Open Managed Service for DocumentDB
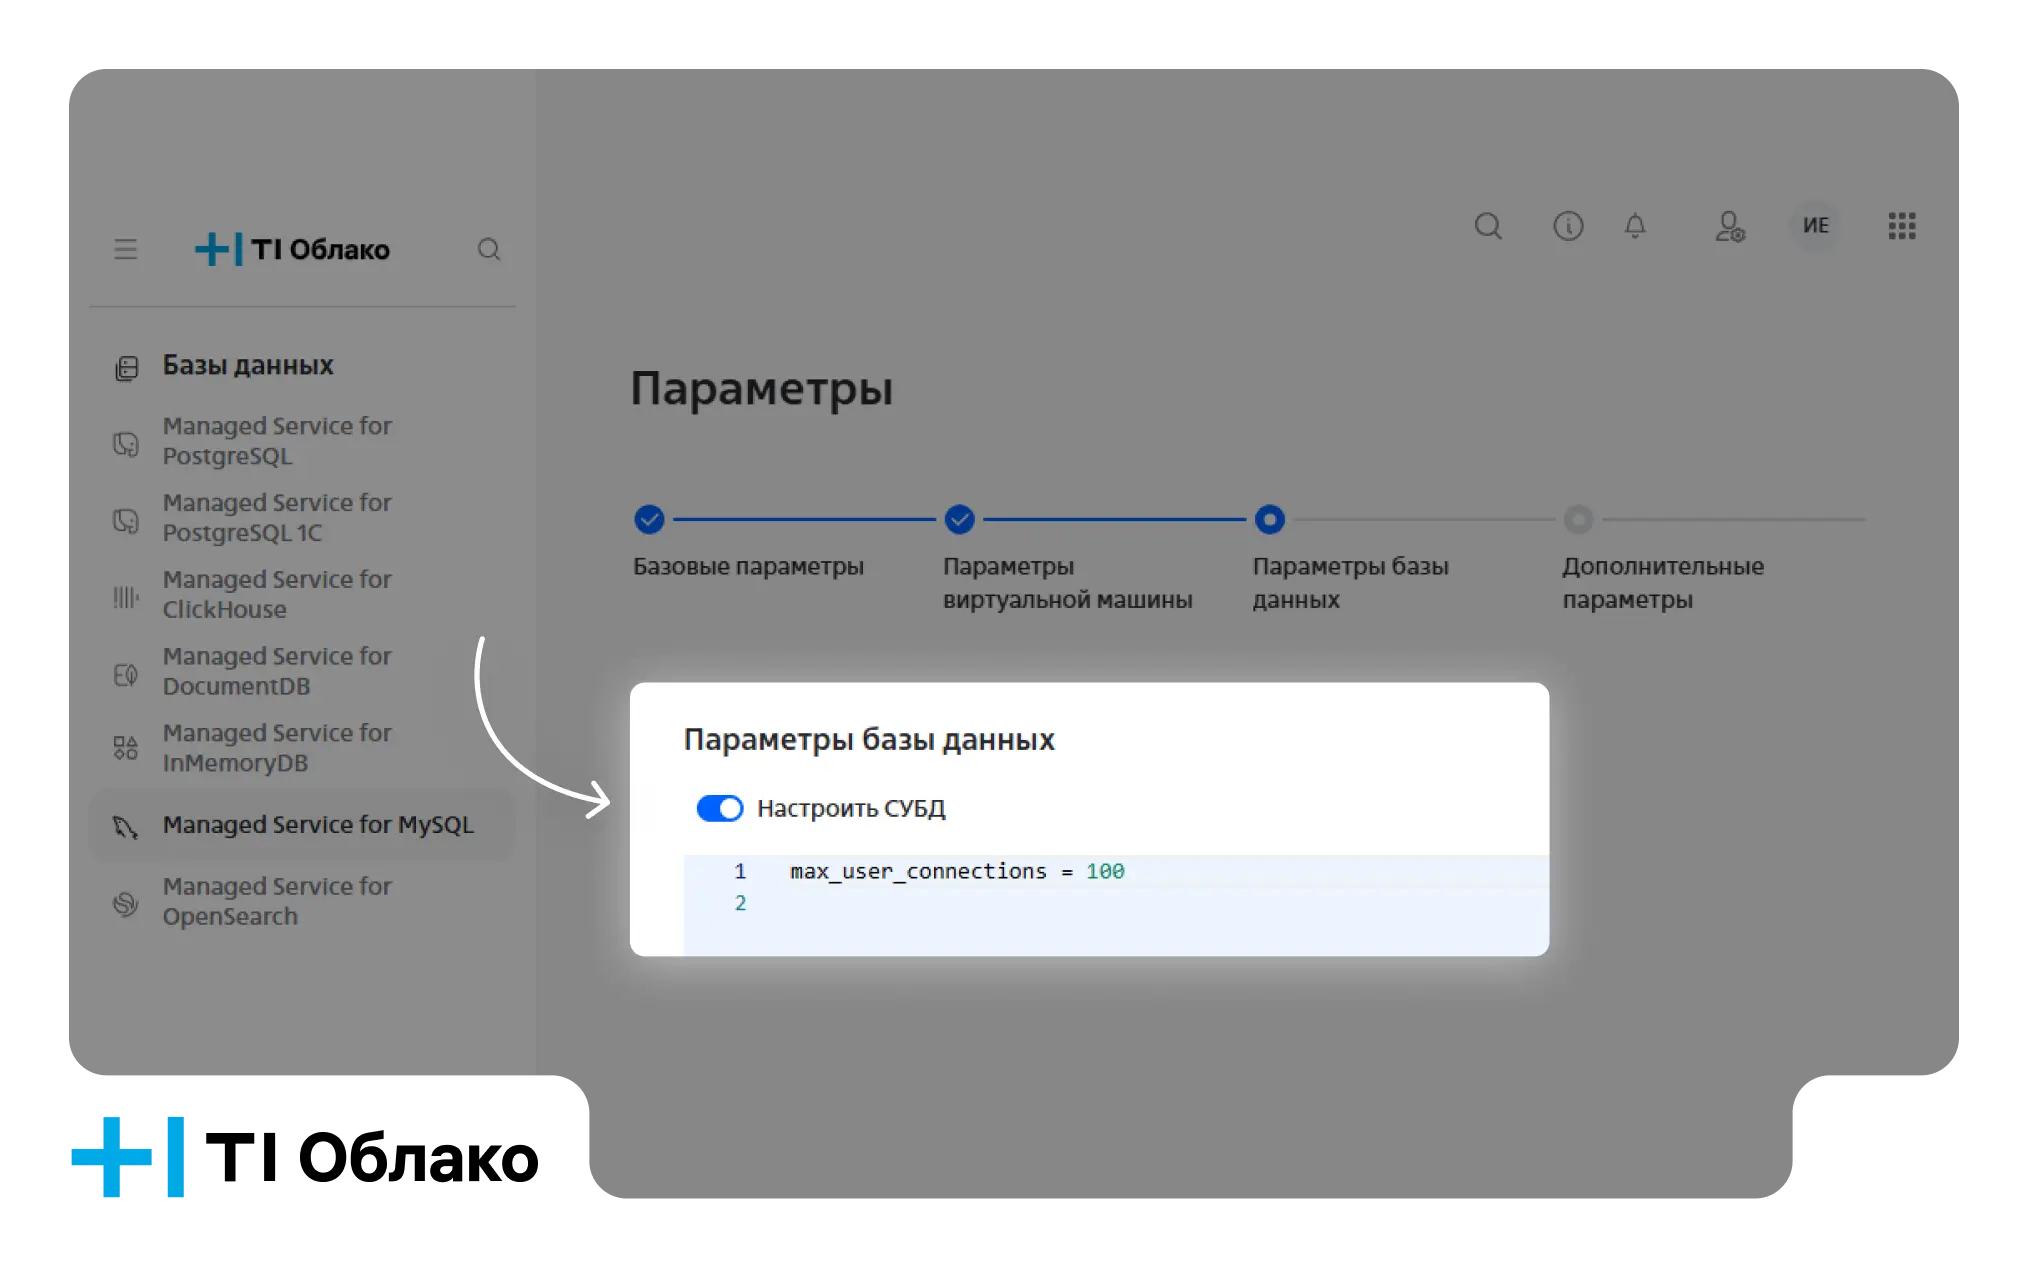The width and height of the screenshot is (2028, 1268). pos(277,672)
